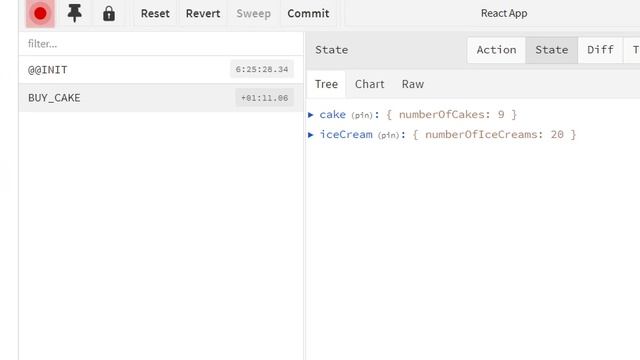640x360 pixels.
Task: Click the pin persist state icon
Action: point(74,13)
